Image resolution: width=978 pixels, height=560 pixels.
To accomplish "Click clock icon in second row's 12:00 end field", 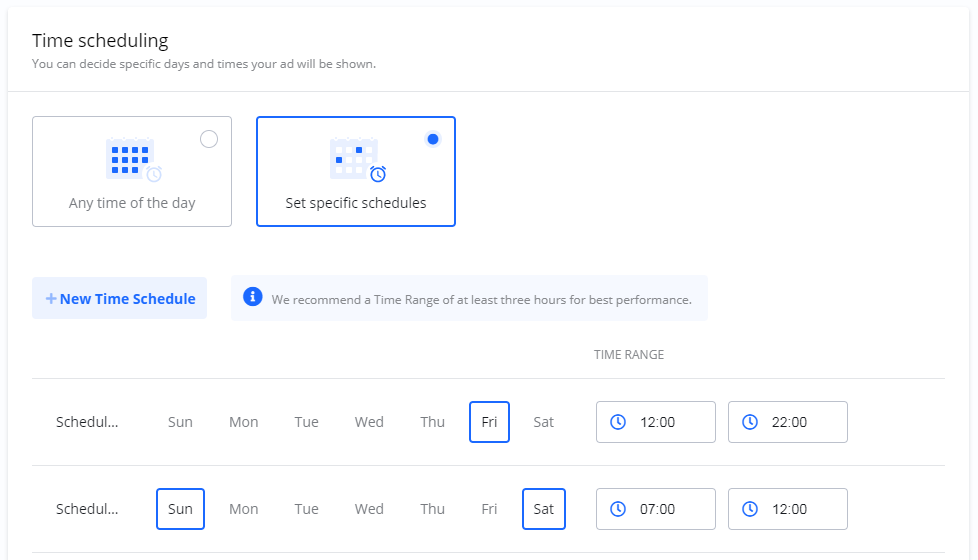I will pos(750,509).
